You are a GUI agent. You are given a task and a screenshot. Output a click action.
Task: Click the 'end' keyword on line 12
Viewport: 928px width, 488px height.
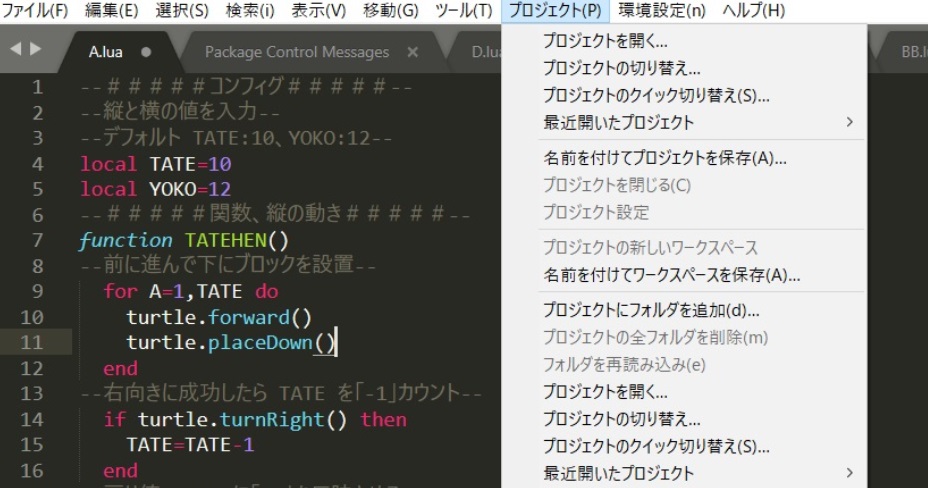(x=120, y=369)
